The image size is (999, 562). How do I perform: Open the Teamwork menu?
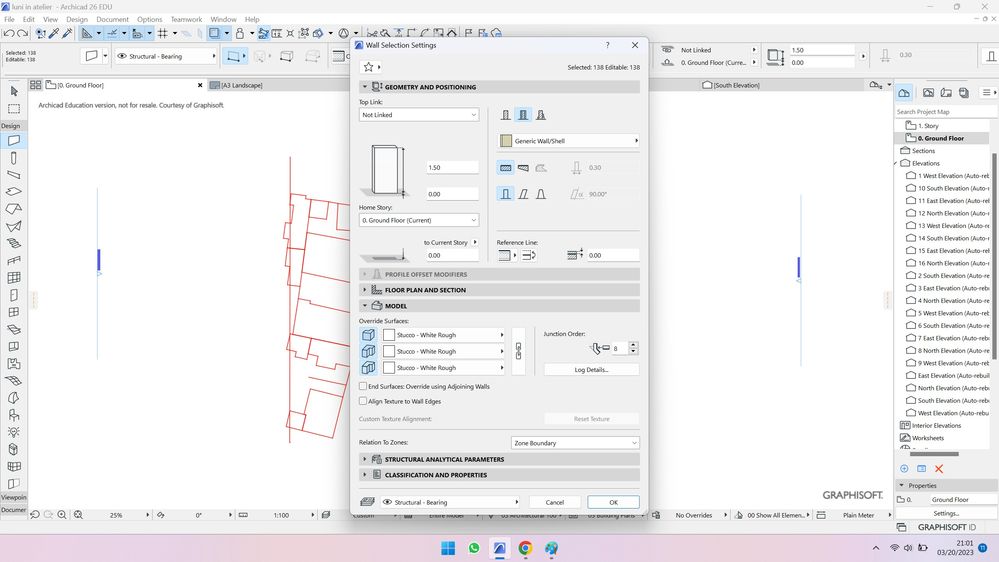(x=186, y=19)
